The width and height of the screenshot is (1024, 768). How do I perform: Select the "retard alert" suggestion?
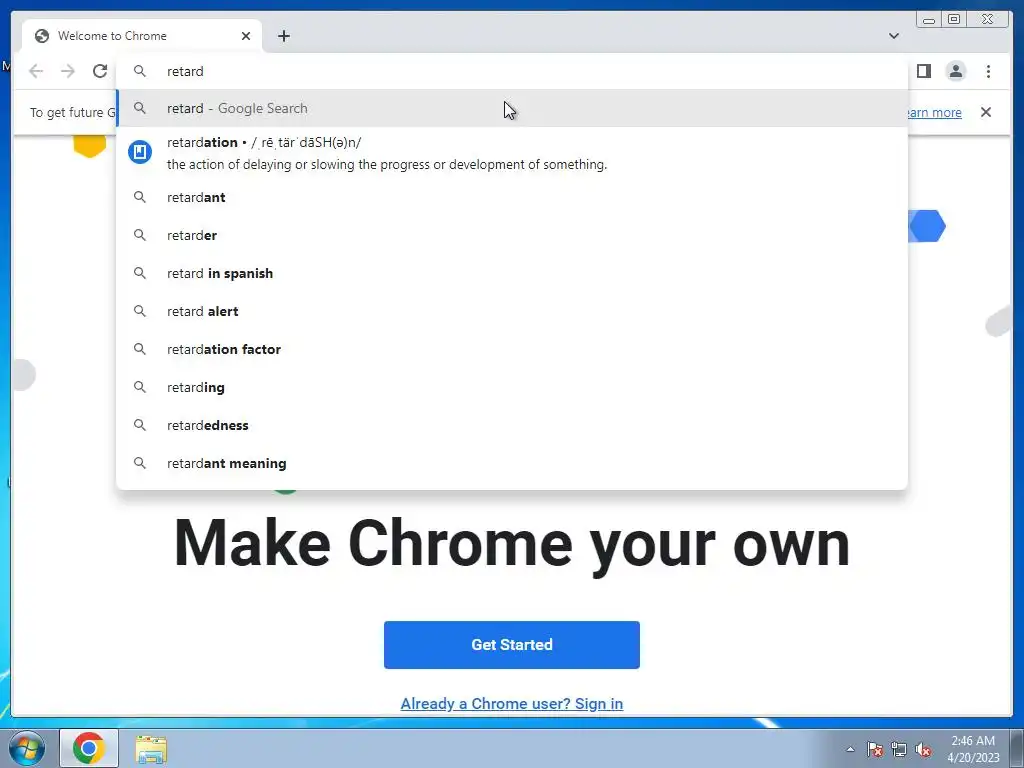(512, 312)
